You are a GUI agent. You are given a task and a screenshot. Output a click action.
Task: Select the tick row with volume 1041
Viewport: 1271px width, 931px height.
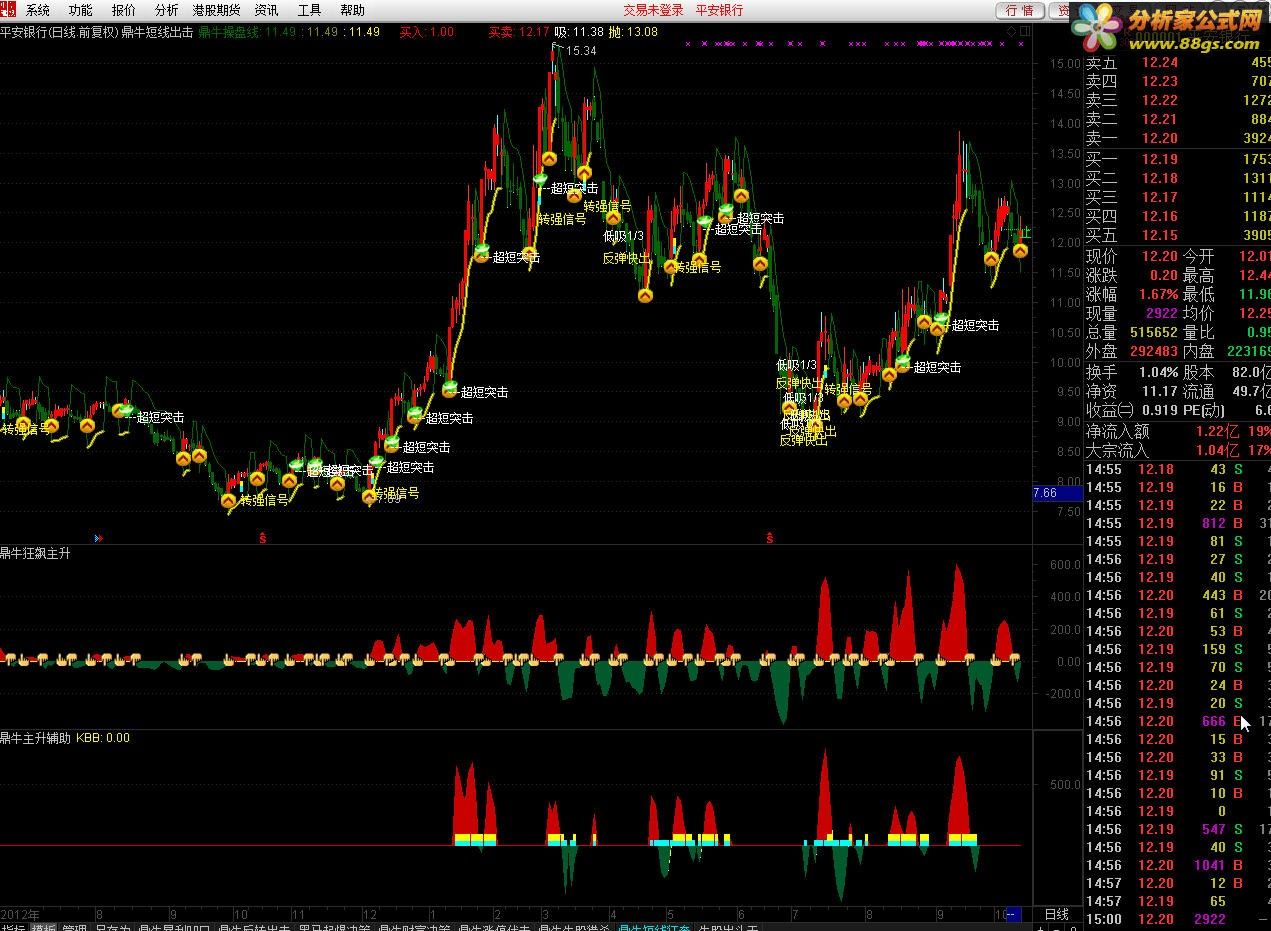click(x=1178, y=865)
